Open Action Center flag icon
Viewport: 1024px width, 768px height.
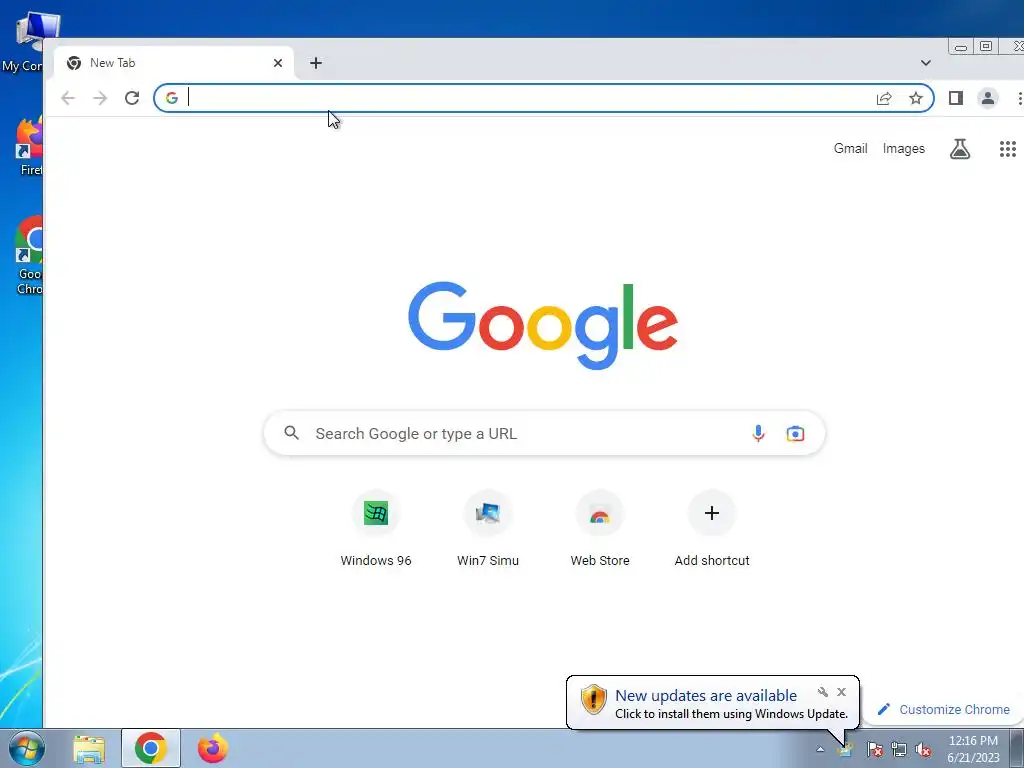[x=874, y=749]
